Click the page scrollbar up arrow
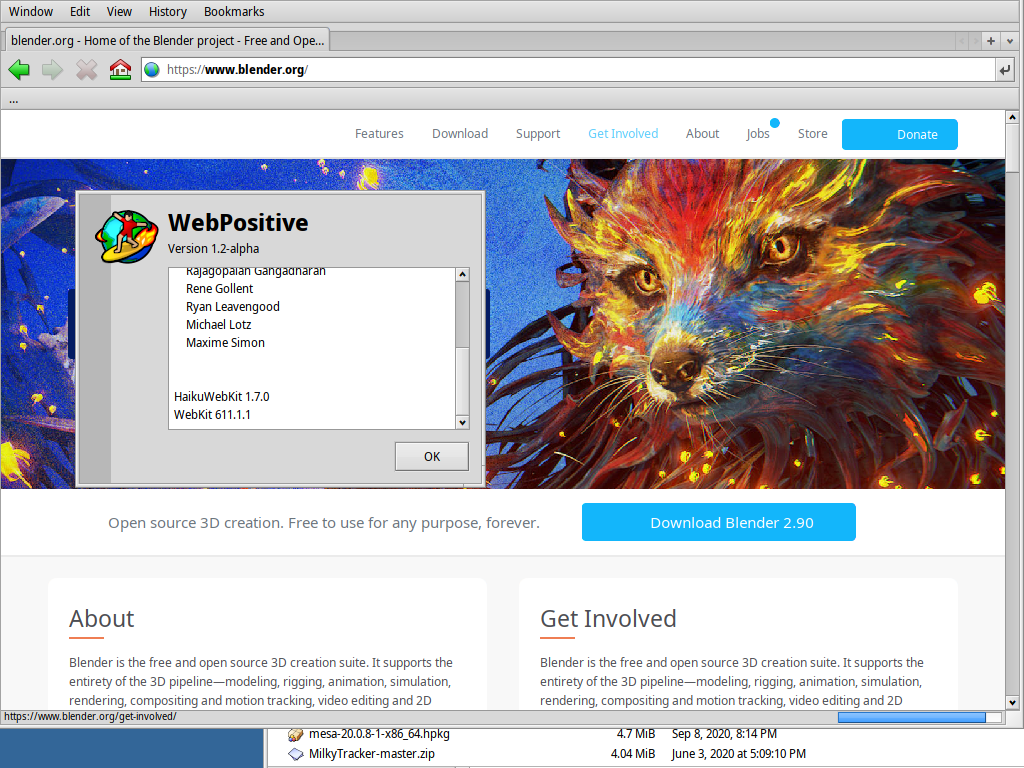The image size is (1024, 768). click(1012, 117)
